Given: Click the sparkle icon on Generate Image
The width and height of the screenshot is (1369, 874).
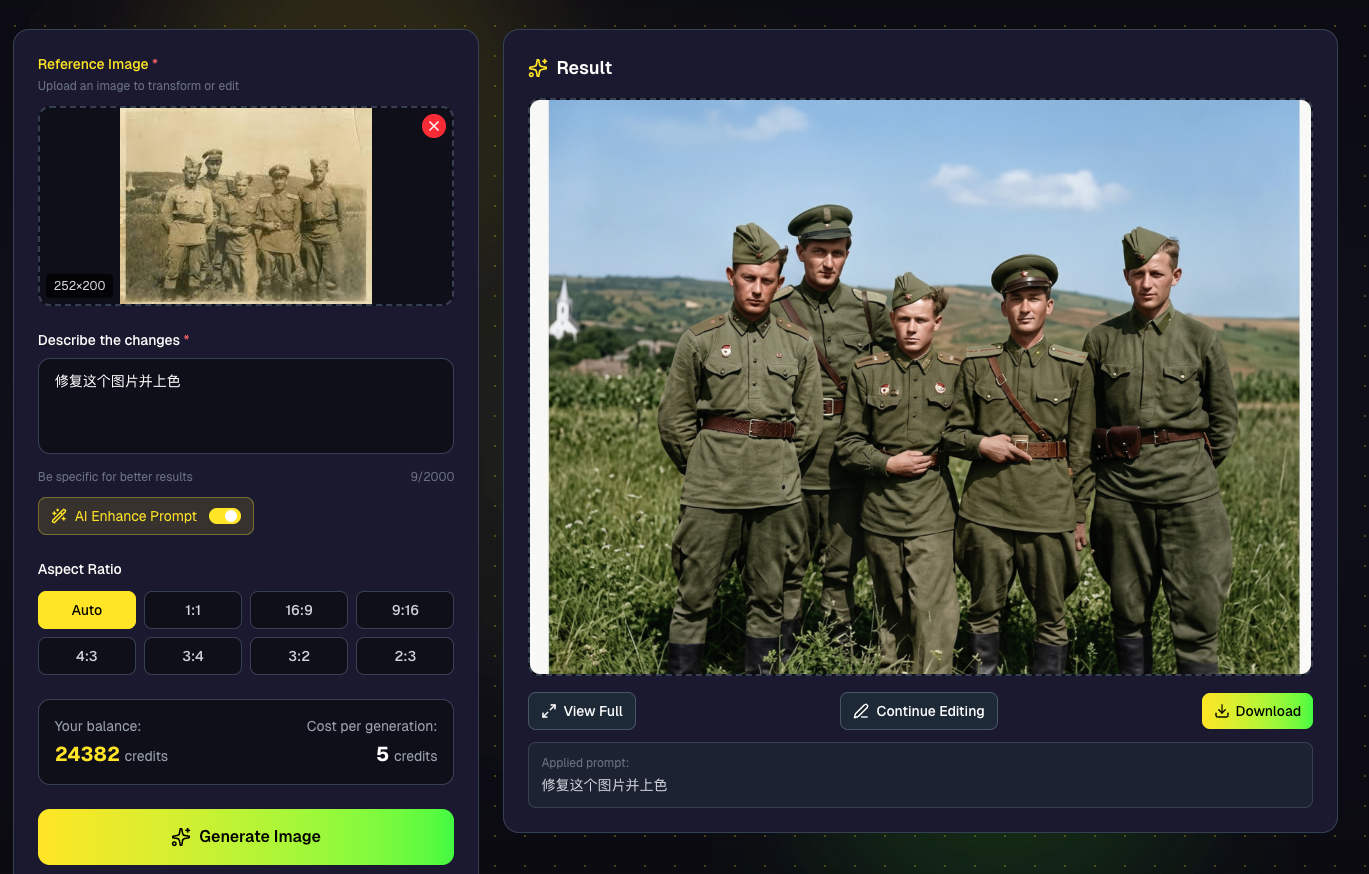Looking at the screenshot, I should tap(181, 837).
